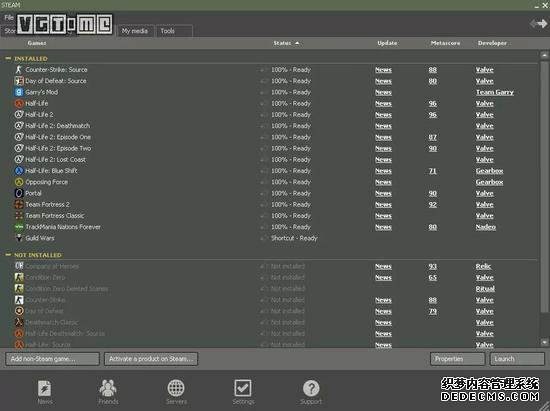The image size is (550, 411).
Task: Sort by the Developer column header
Action: click(492, 43)
